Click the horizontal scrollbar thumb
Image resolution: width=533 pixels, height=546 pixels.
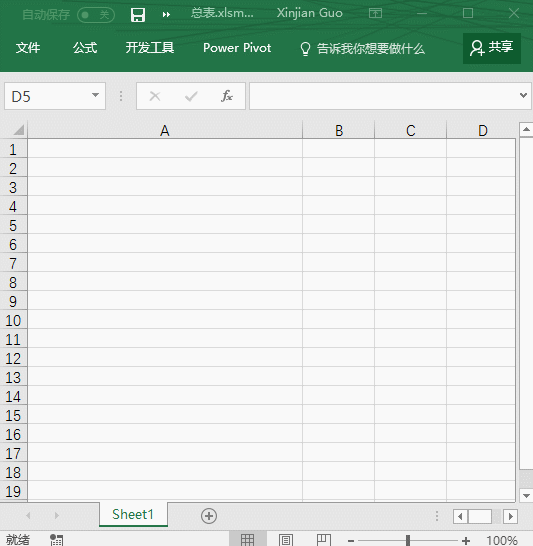480,516
